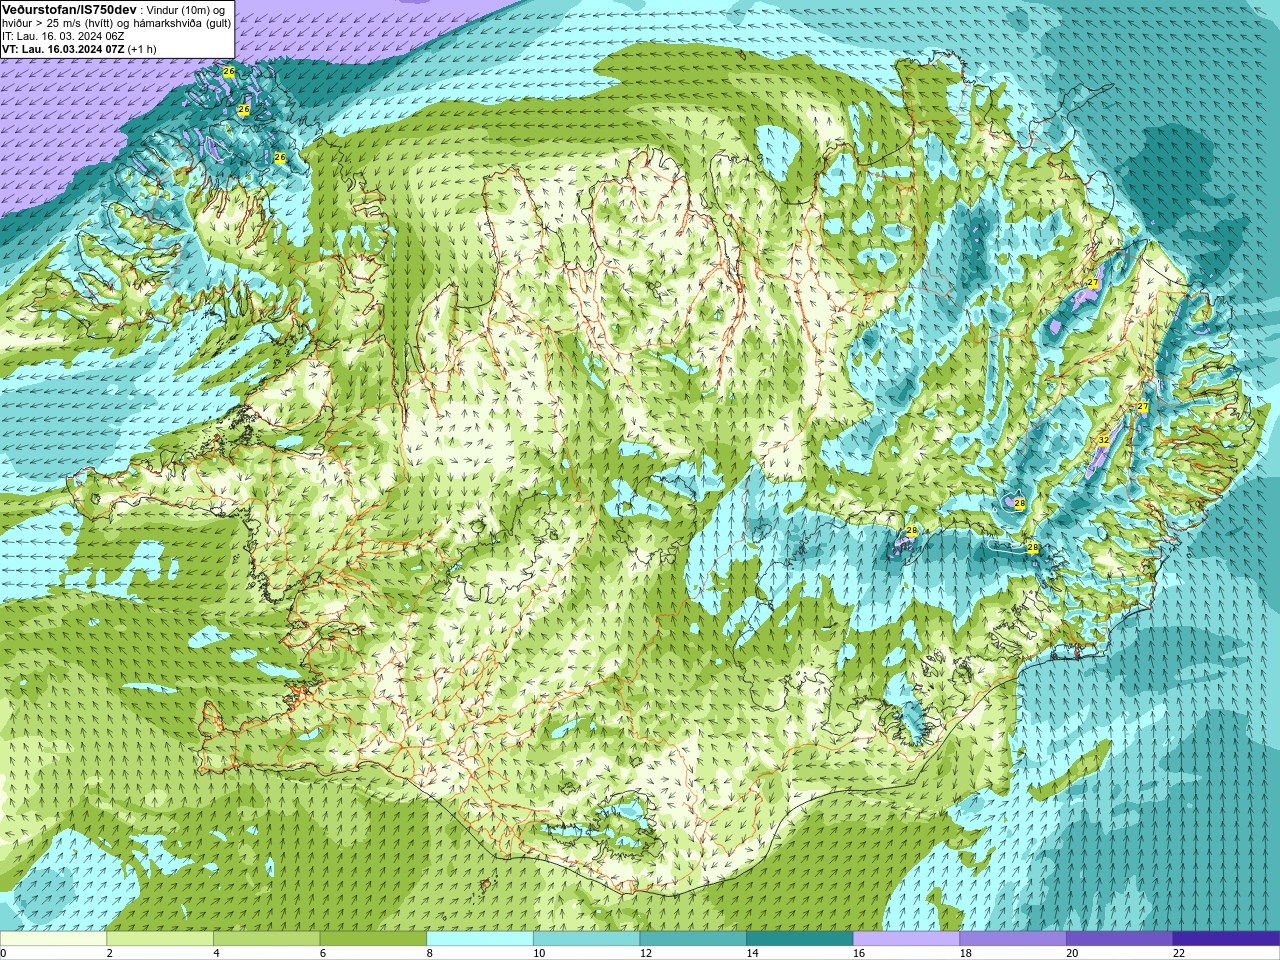Click the violet 20–22 m/s legend swatch
The image size is (1280, 960).
1119,939
